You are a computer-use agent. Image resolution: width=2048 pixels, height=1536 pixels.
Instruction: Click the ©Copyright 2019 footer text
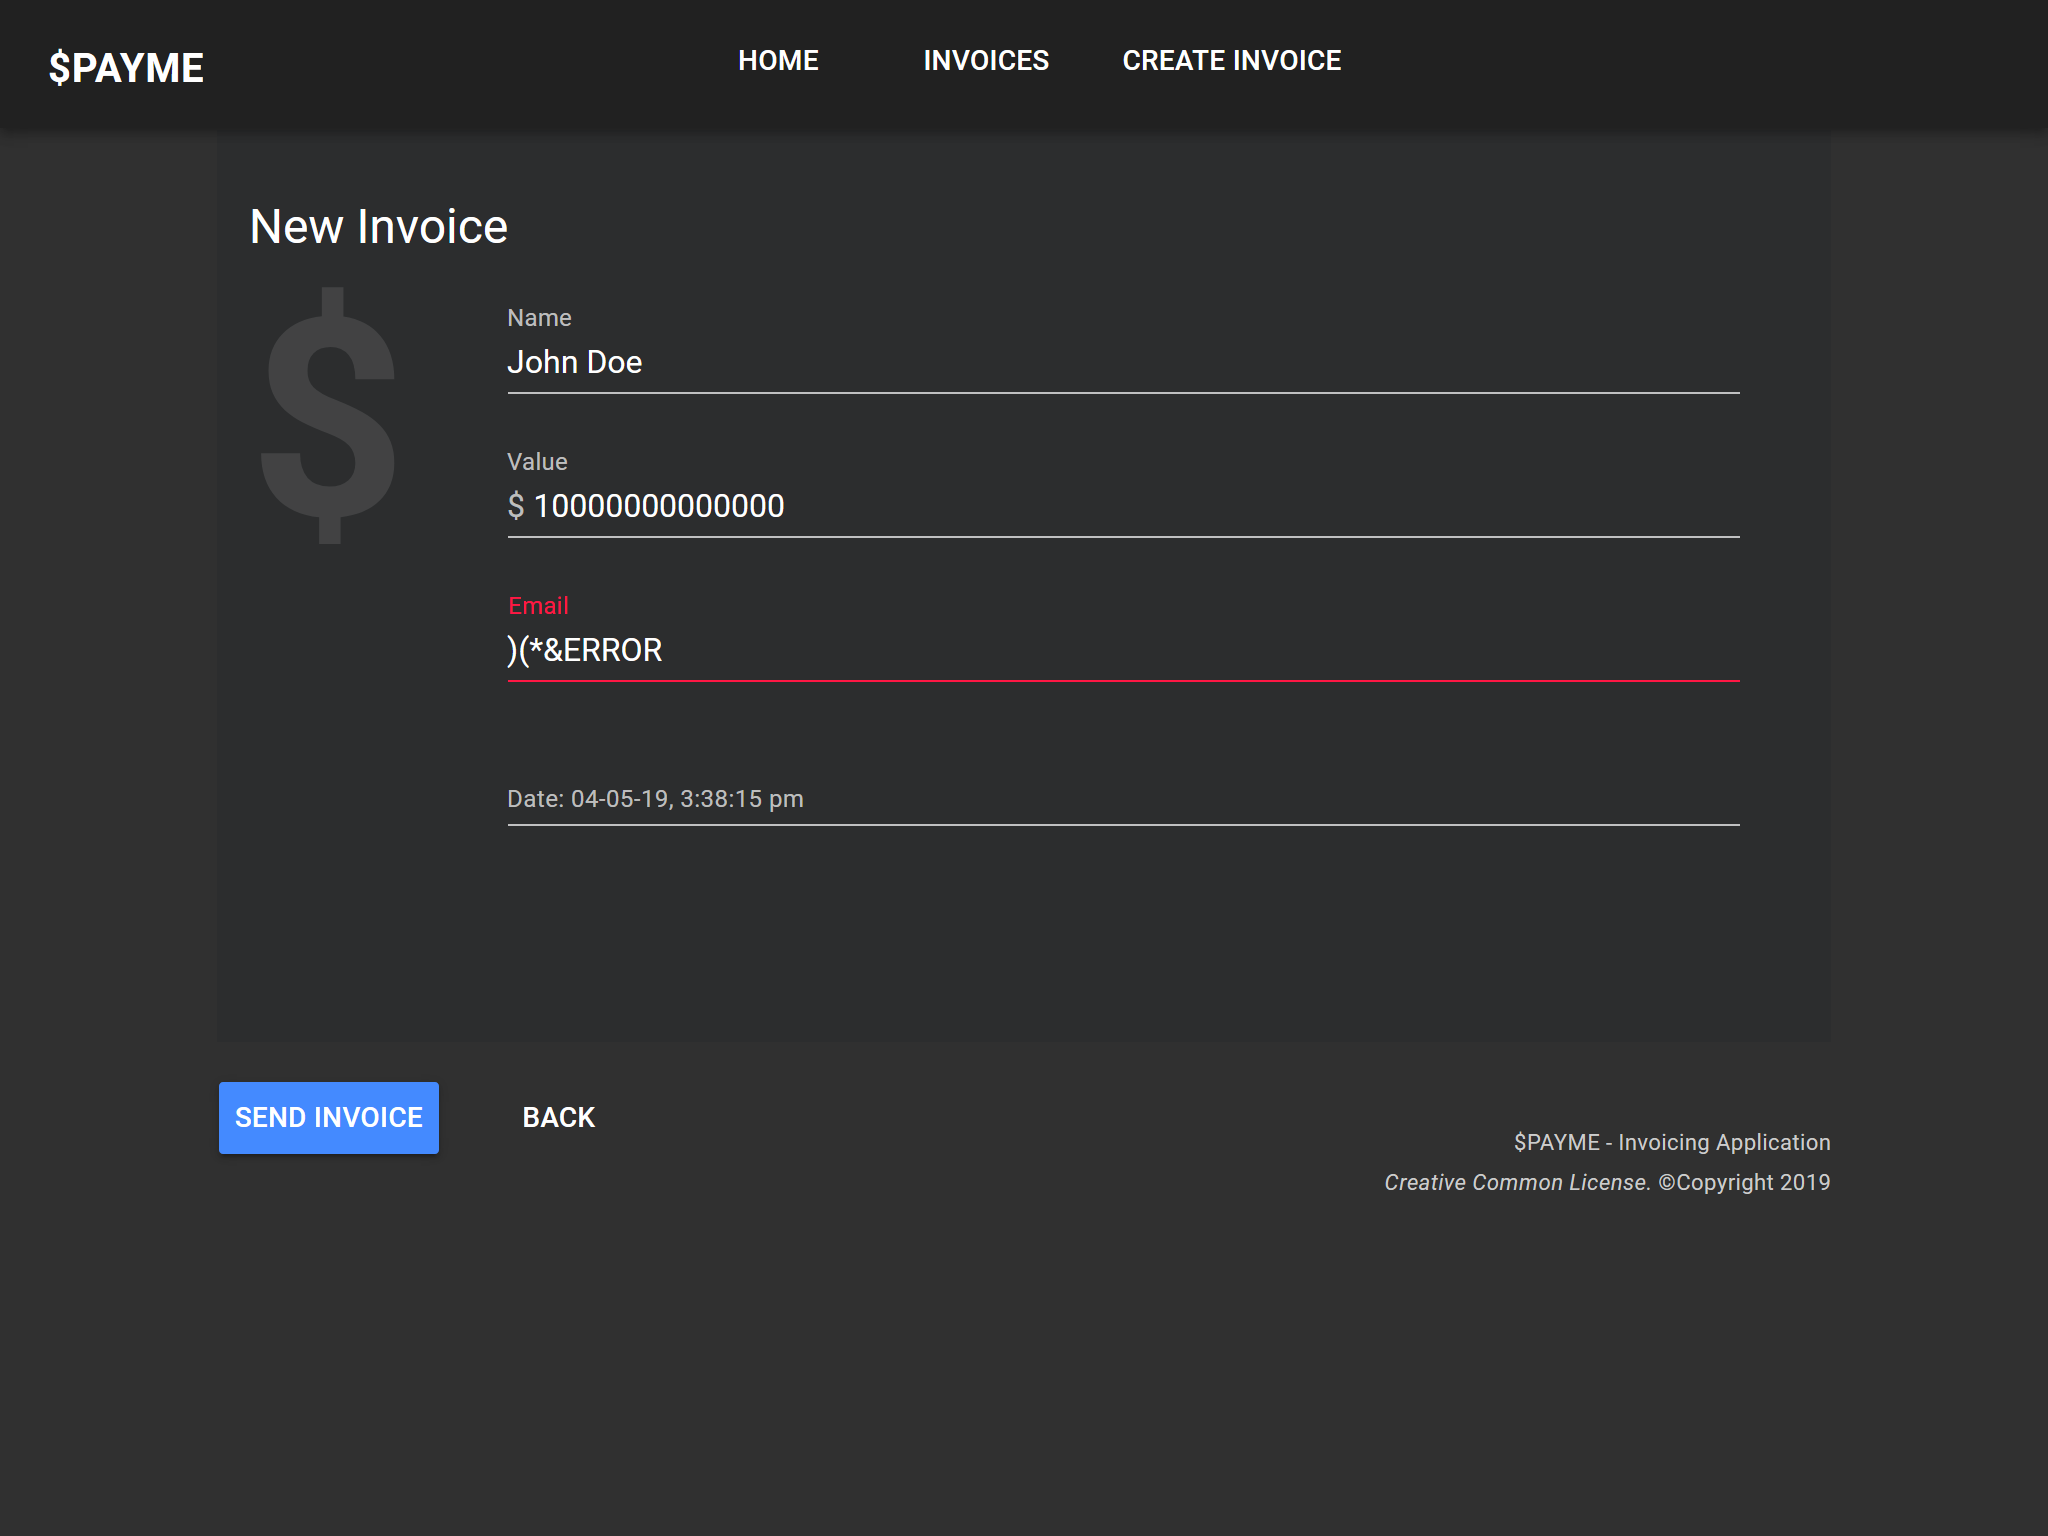(x=1744, y=1182)
